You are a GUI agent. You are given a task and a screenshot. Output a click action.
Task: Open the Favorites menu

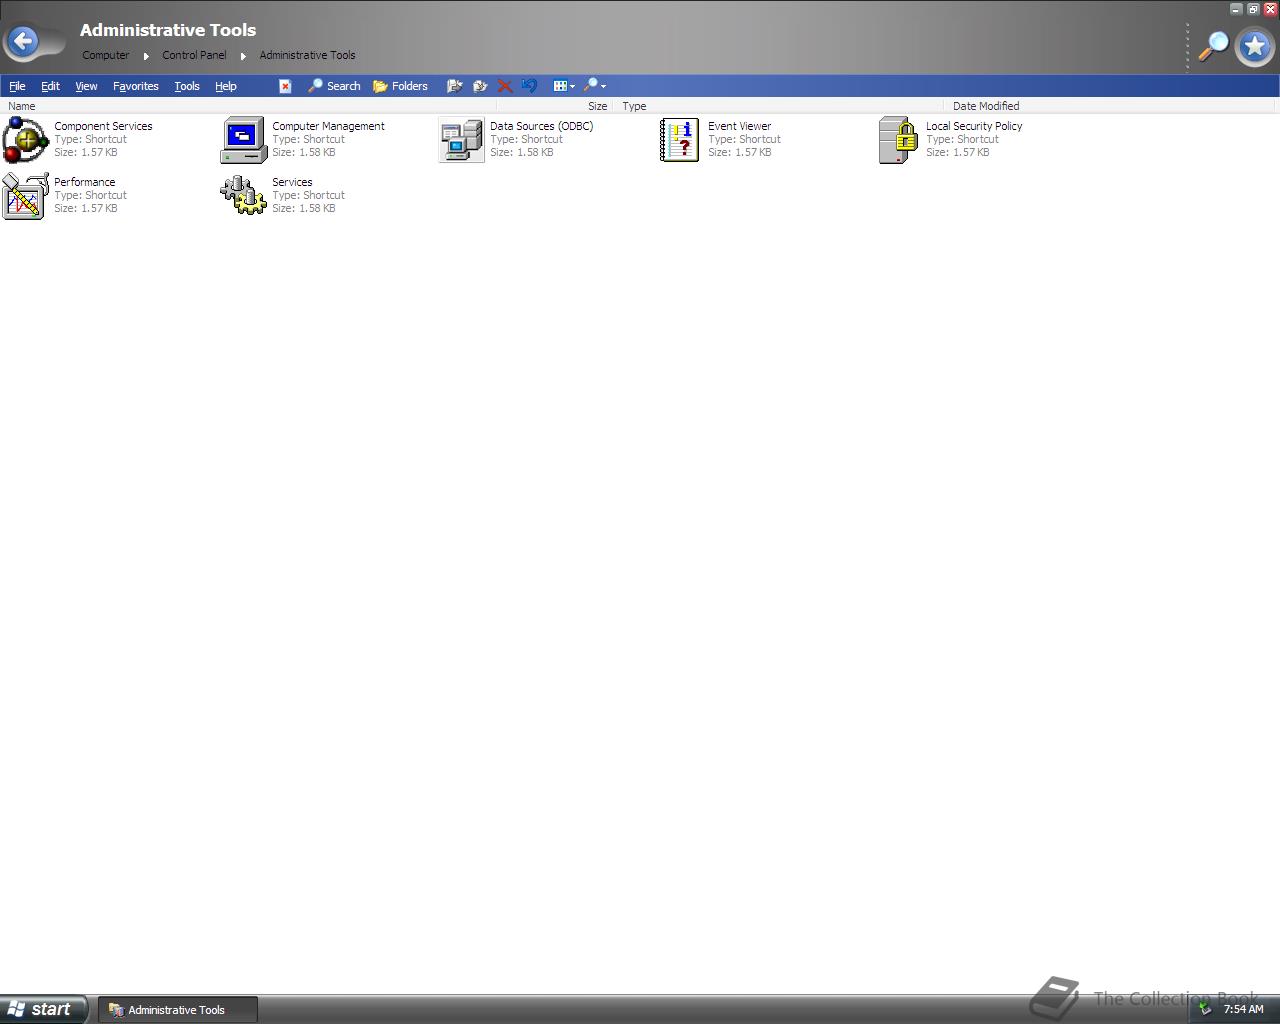pos(136,86)
